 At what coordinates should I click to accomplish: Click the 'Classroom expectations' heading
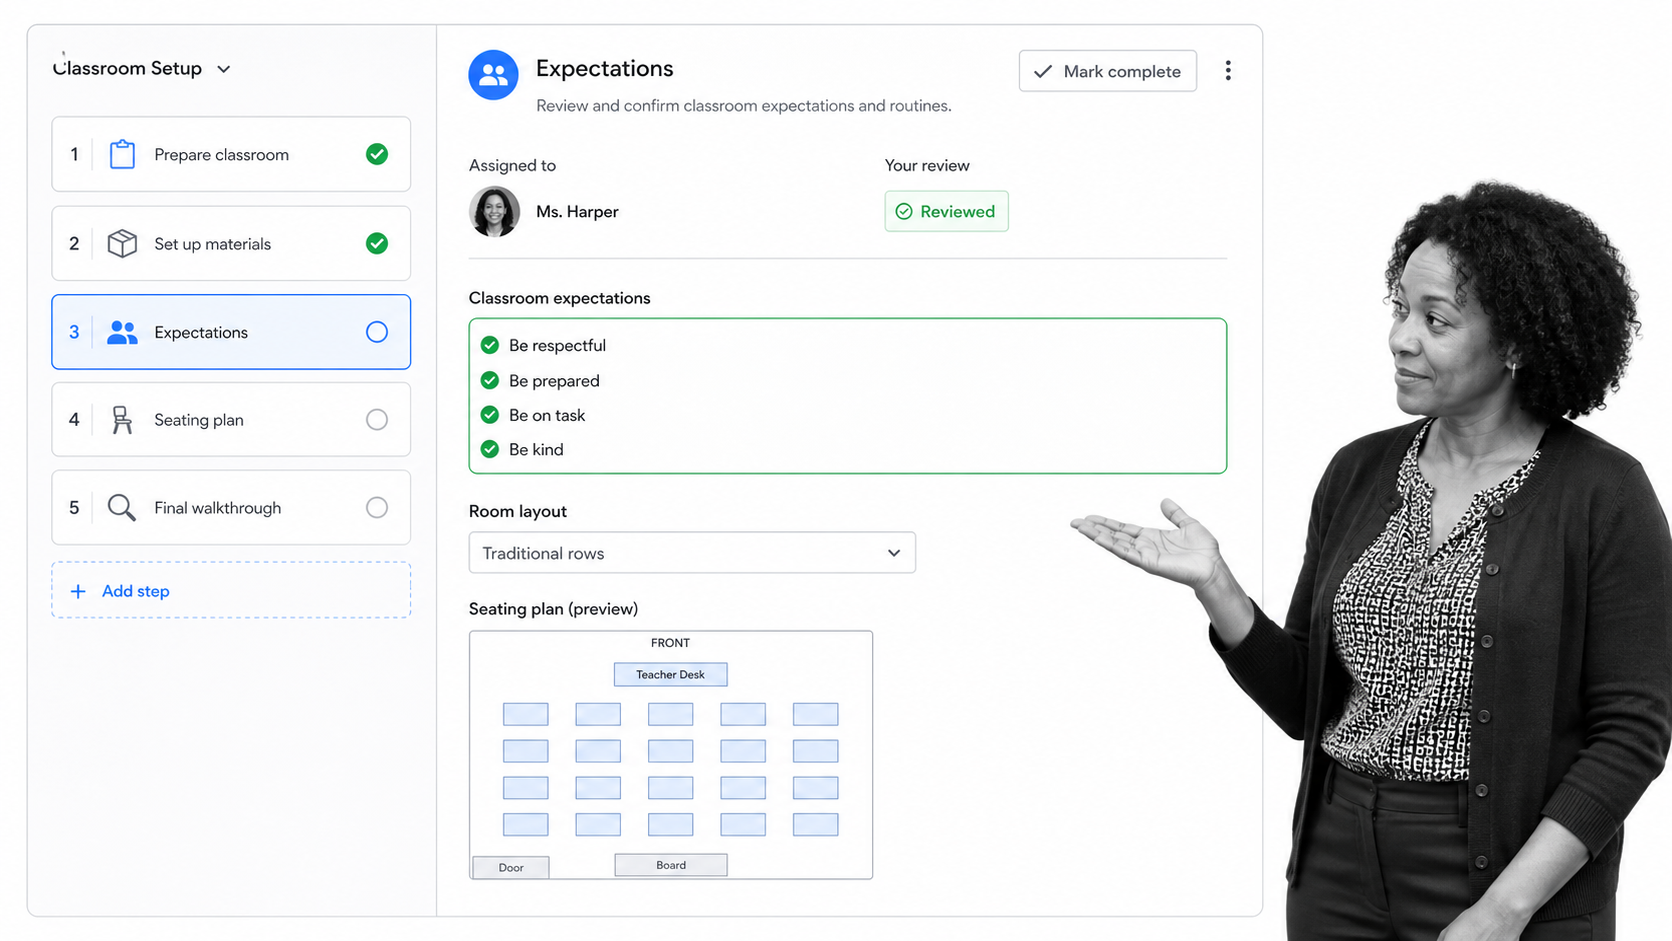coord(559,298)
